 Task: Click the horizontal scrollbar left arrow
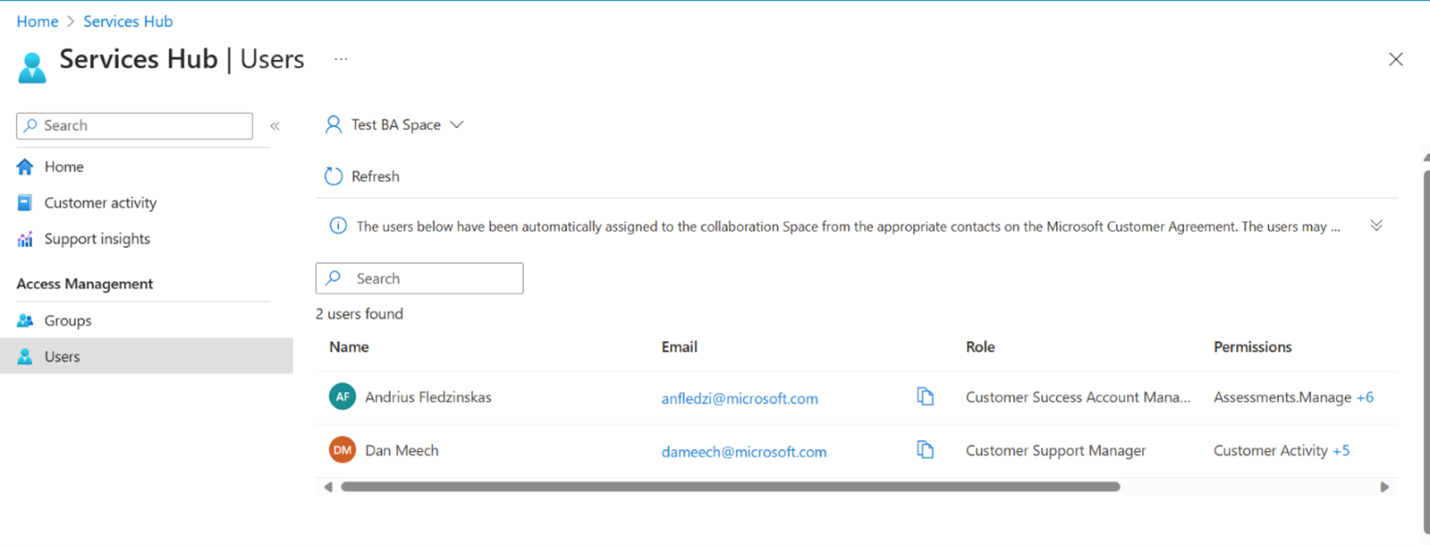[x=328, y=487]
